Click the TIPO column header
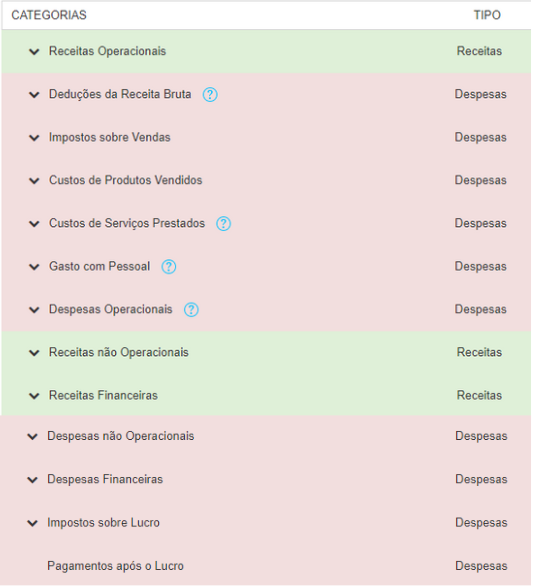This screenshot has width=534, height=586. [x=487, y=15]
